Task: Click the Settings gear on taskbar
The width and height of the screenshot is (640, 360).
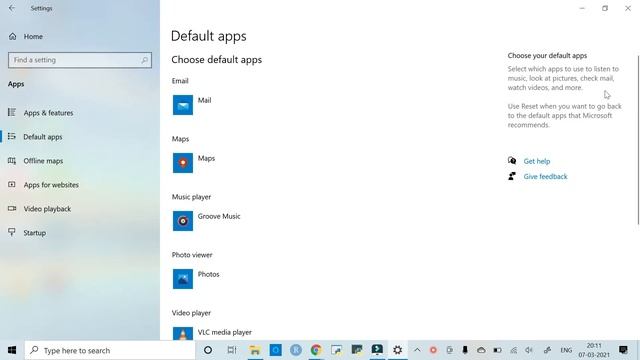Action: (398, 350)
